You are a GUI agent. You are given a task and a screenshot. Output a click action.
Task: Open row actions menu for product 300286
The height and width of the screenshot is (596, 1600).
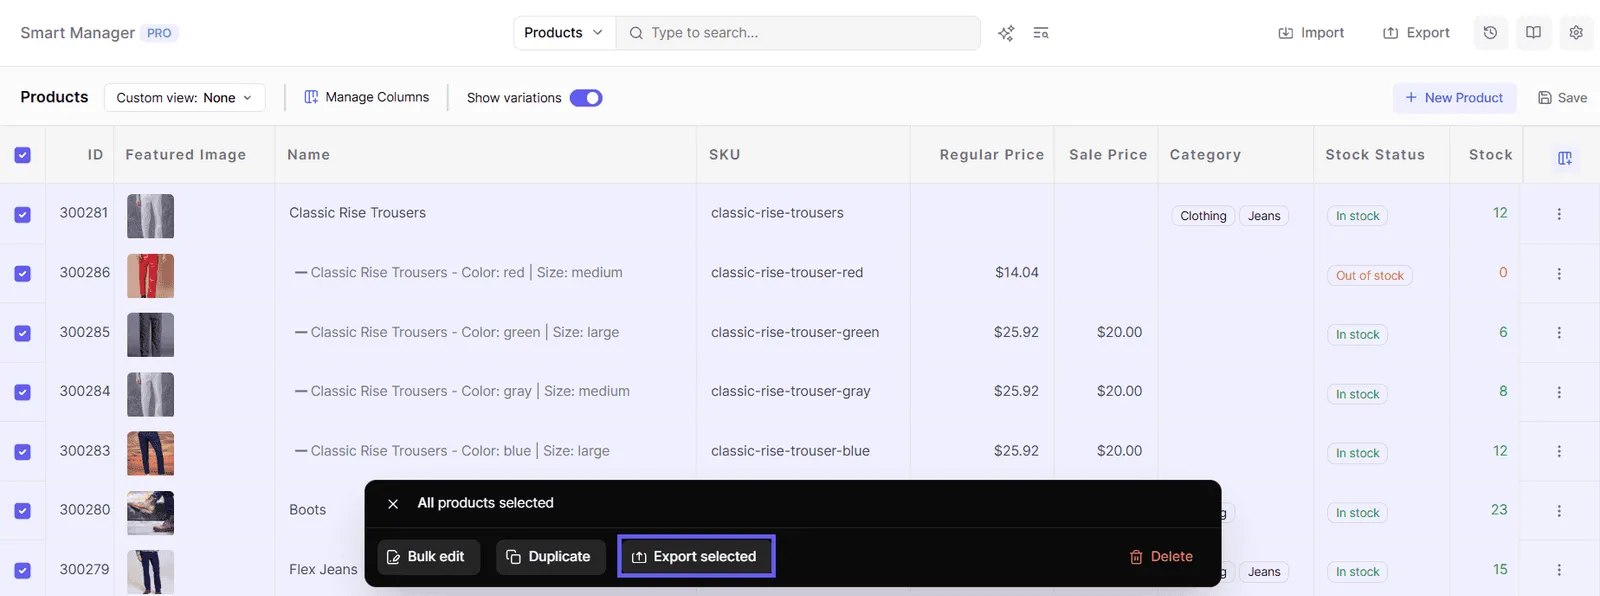pyautogui.click(x=1559, y=273)
